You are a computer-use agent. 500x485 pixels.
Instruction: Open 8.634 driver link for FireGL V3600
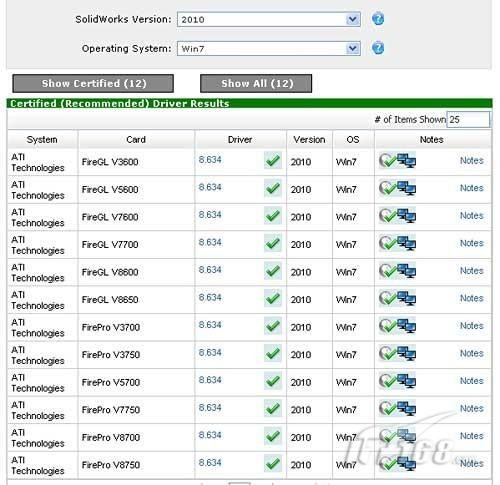coord(210,160)
